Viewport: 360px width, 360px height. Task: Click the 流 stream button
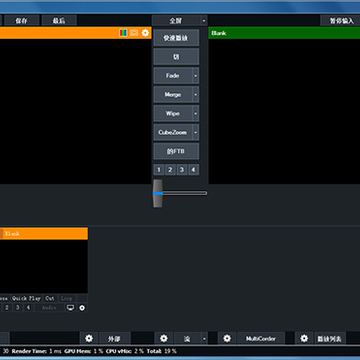point(187,338)
